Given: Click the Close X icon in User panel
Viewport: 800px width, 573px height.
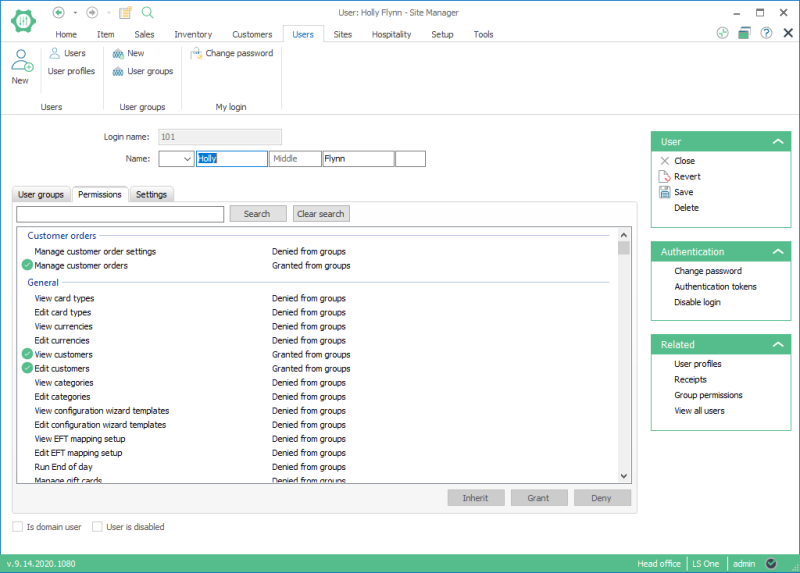Looking at the screenshot, I should (x=665, y=161).
